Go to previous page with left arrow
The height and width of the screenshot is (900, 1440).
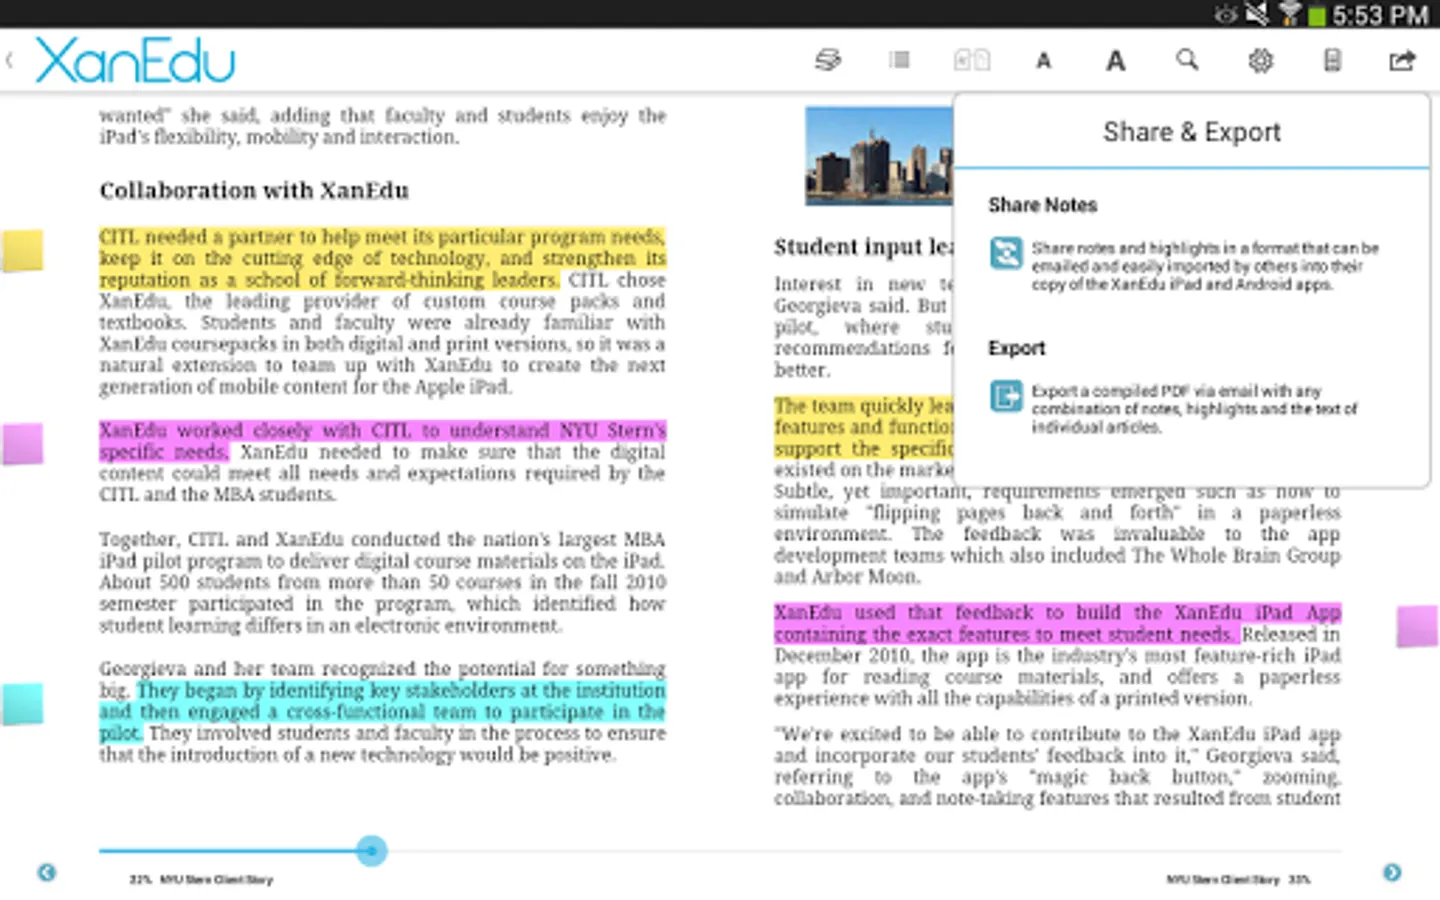[x=47, y=873]
